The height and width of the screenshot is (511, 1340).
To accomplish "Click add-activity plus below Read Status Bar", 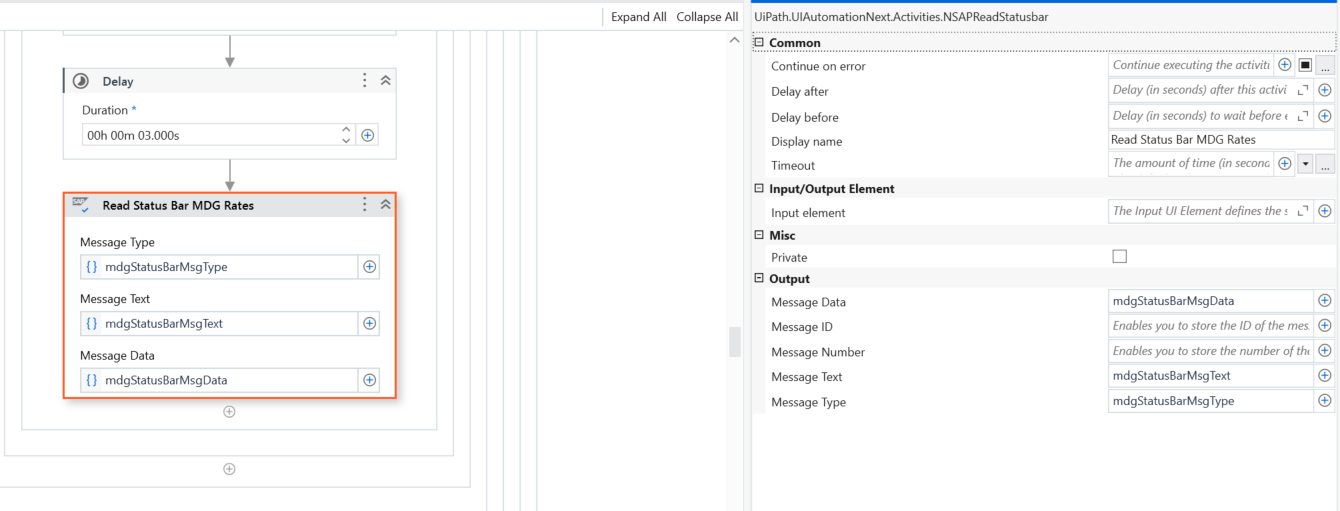I will (229, 412).
